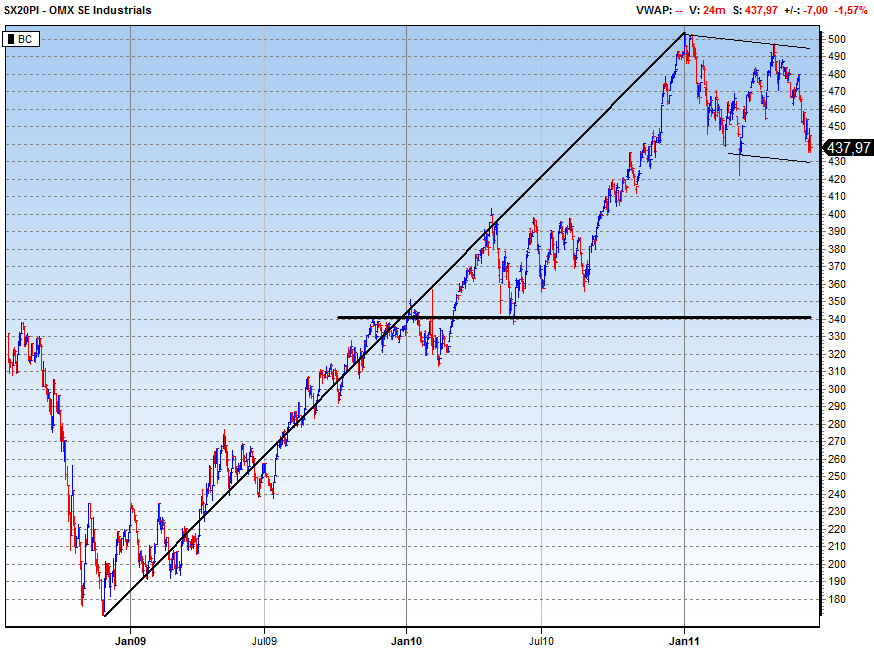
Task: Click the 500 price axis label
Action: click(x=836, y=39)
